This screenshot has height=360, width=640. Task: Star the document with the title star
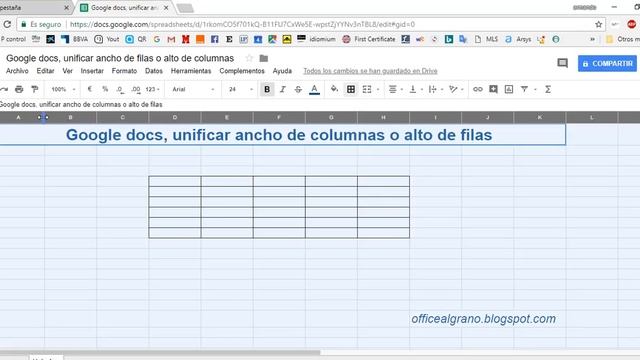point(249,58)
